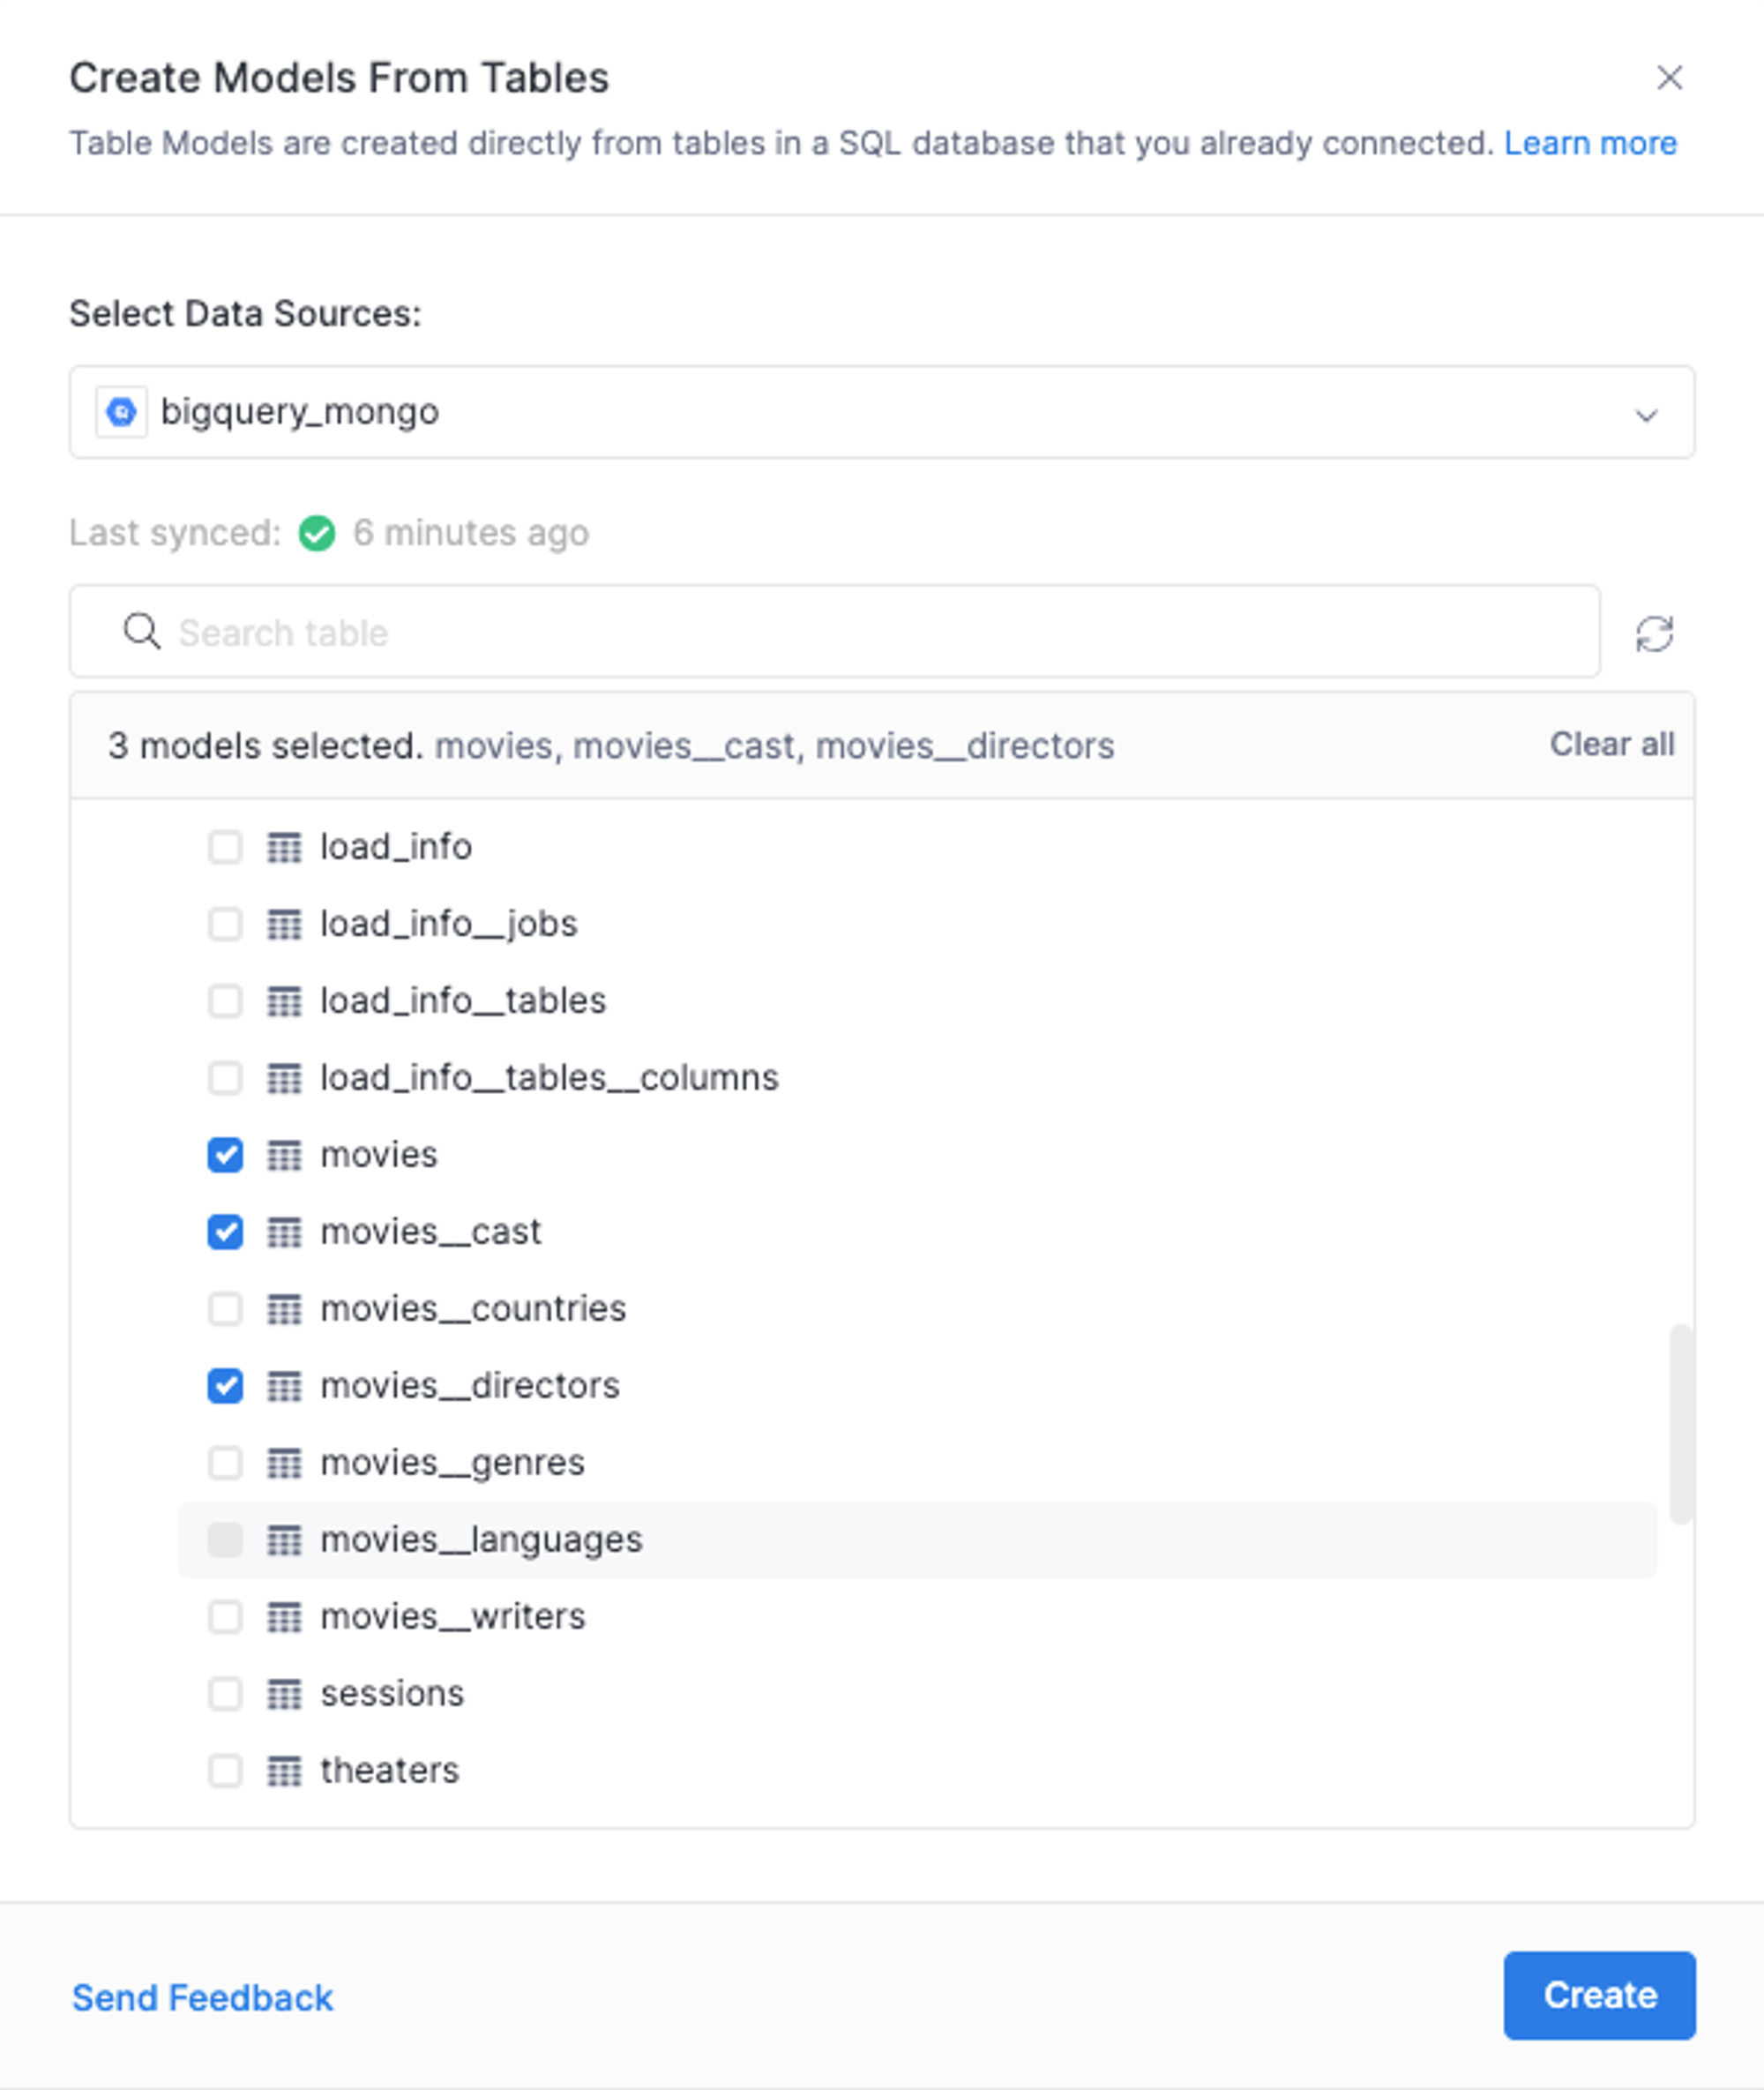Viewport: 1764px width, 2090px height.
Task: Click the table icon next to theaters
Action: [284, 1772]
